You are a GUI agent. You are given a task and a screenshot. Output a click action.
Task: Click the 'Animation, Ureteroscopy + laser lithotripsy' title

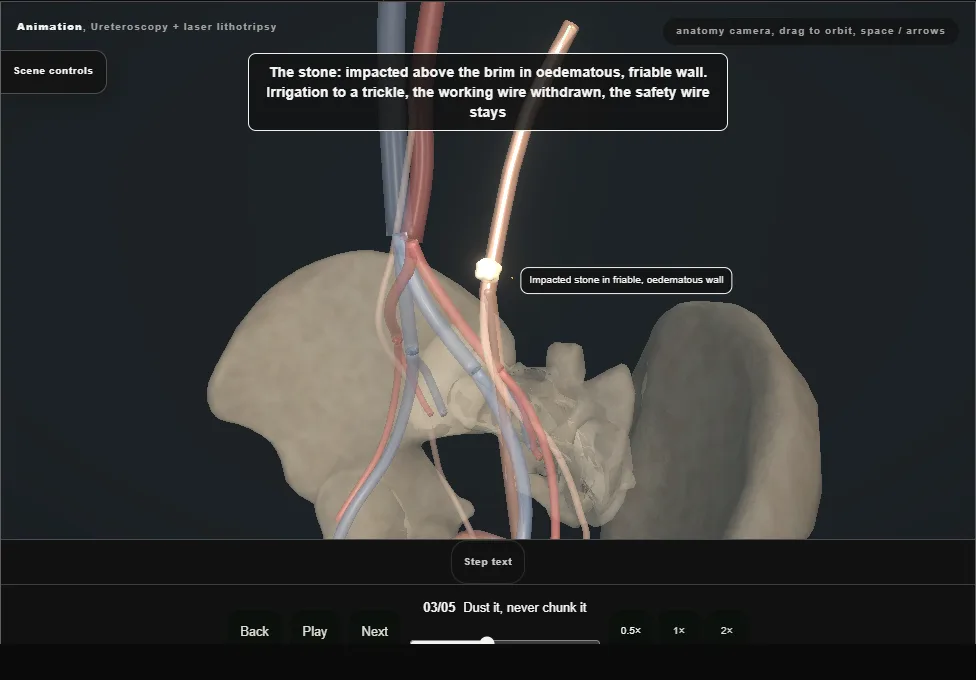146,27
